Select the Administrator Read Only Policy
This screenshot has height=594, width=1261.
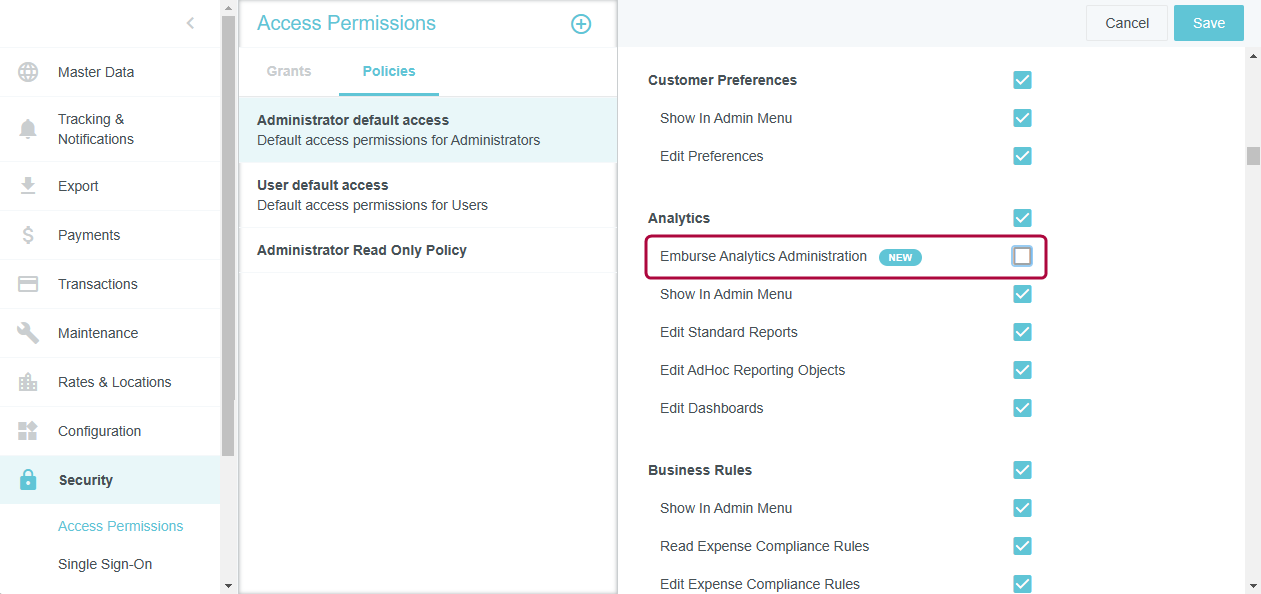(x=363, y=250)
